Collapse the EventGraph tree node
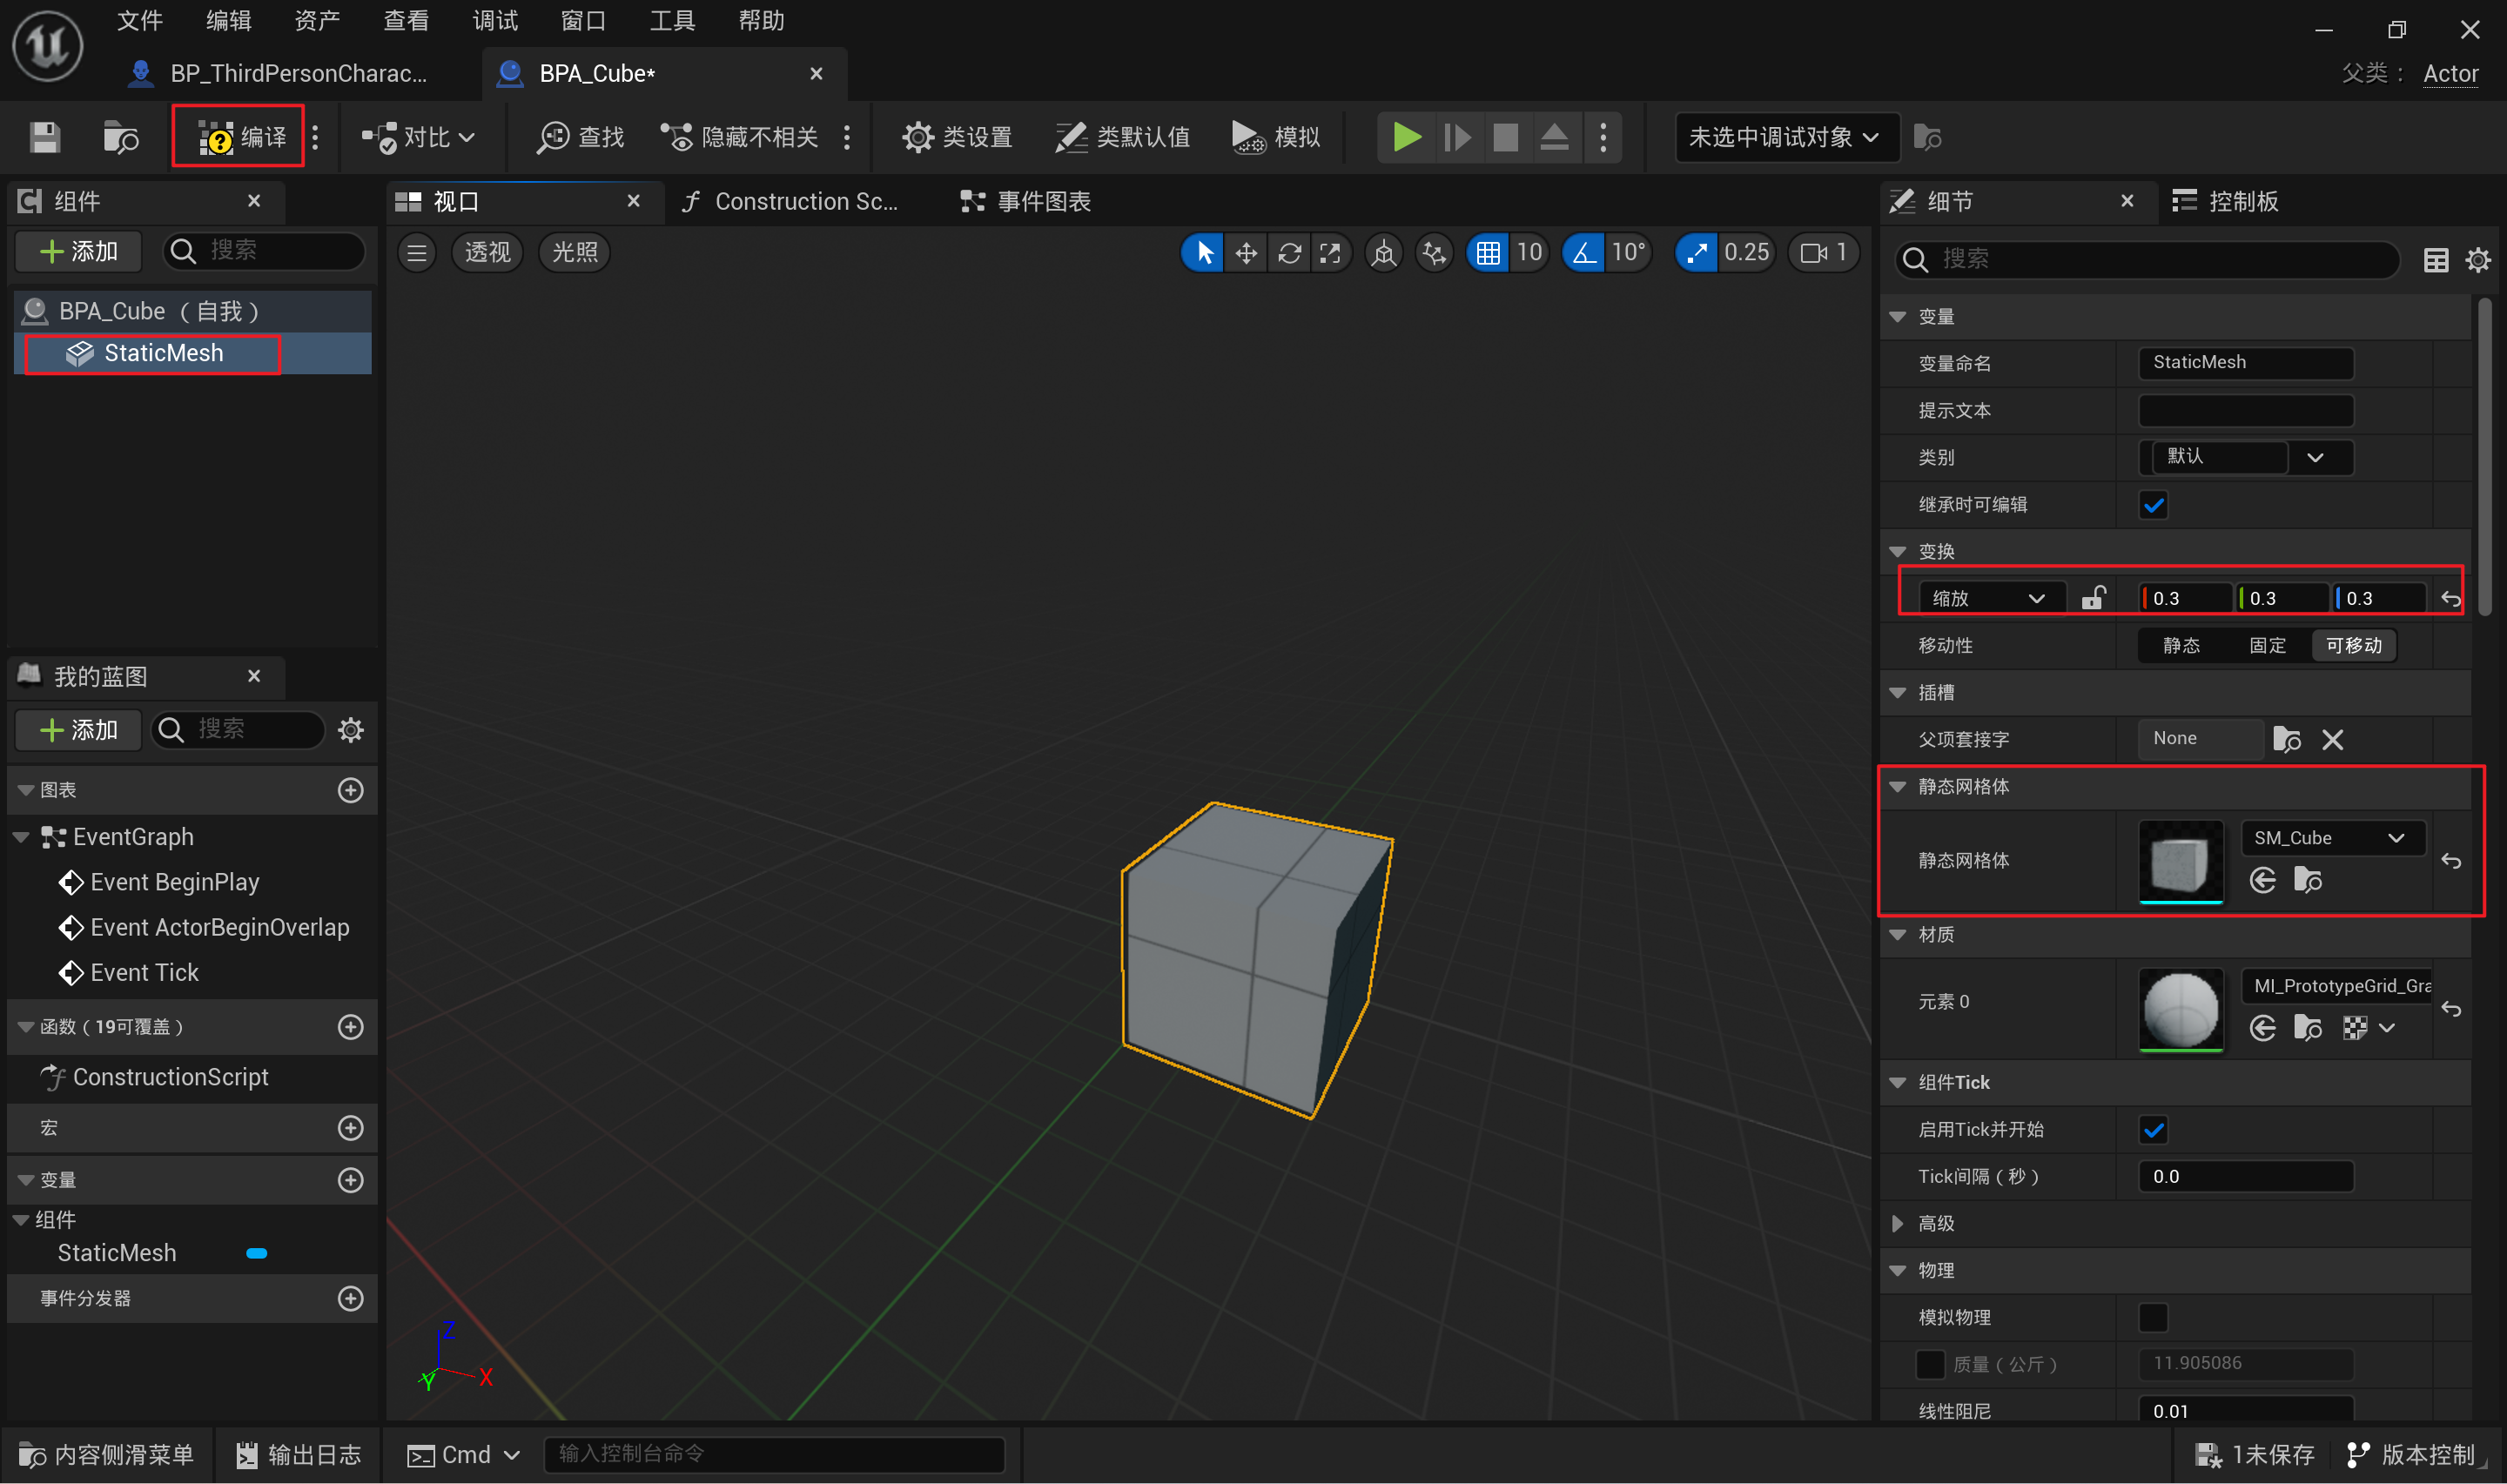Viewport: 2507px width, 1484px height. pyautogui.click(x=21, y=837)
